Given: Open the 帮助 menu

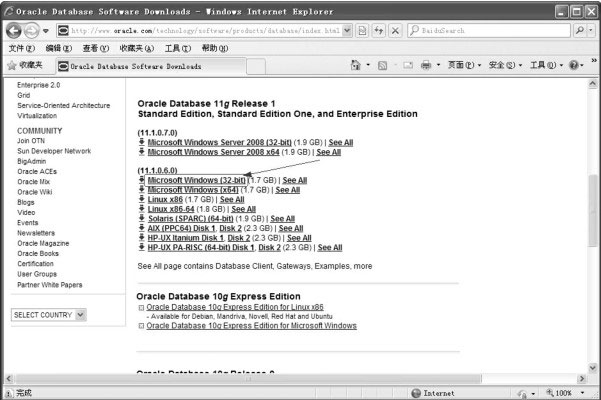Looking at the screenshot, I should 215,48.
